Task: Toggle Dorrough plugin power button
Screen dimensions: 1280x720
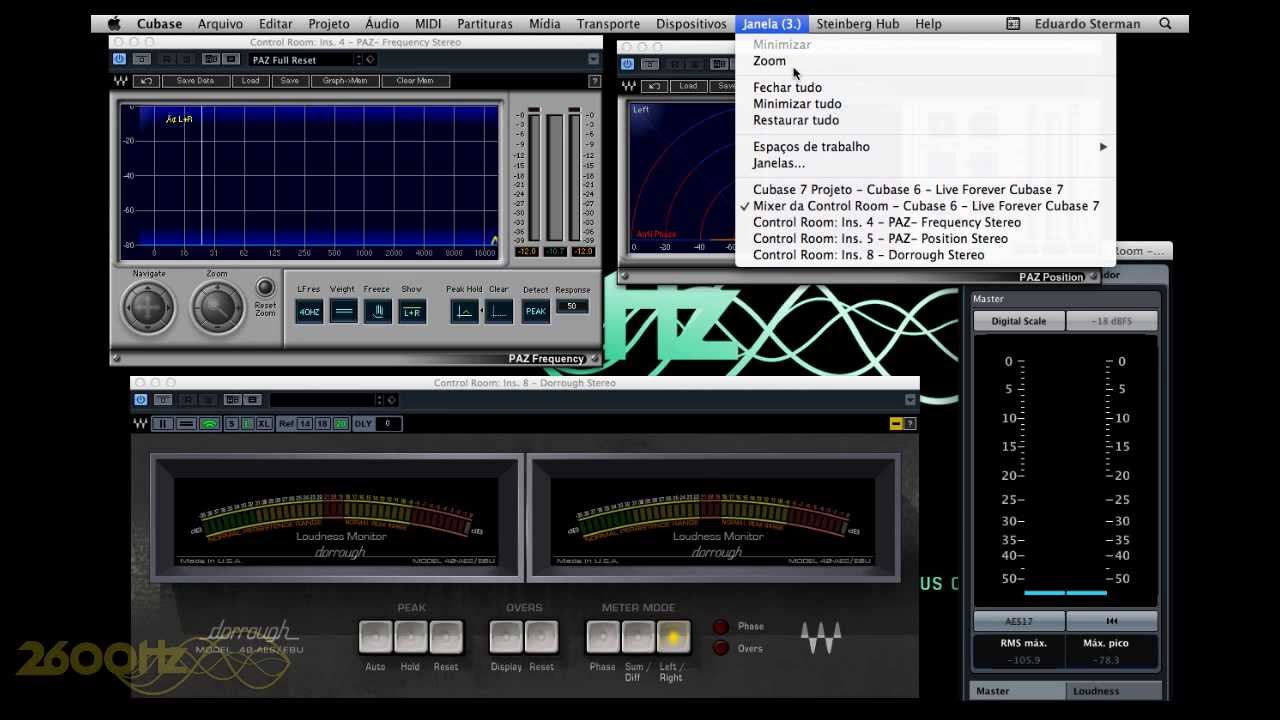Action: (x=140, y=400)
